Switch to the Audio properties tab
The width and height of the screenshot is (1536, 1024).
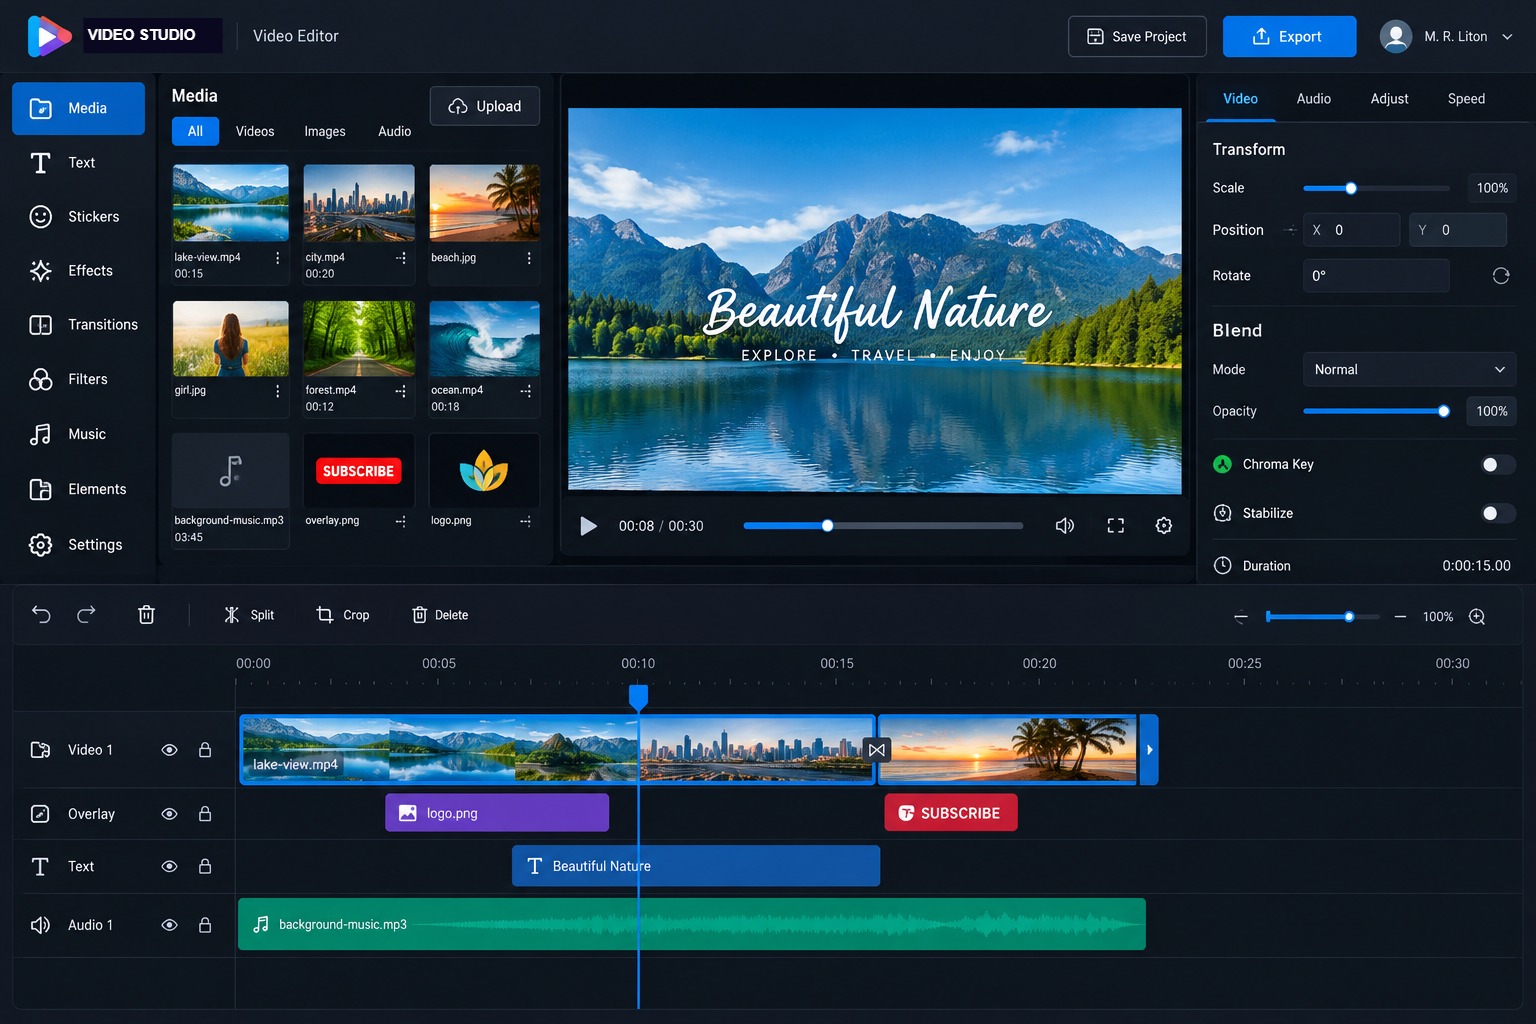point(1313,99)
